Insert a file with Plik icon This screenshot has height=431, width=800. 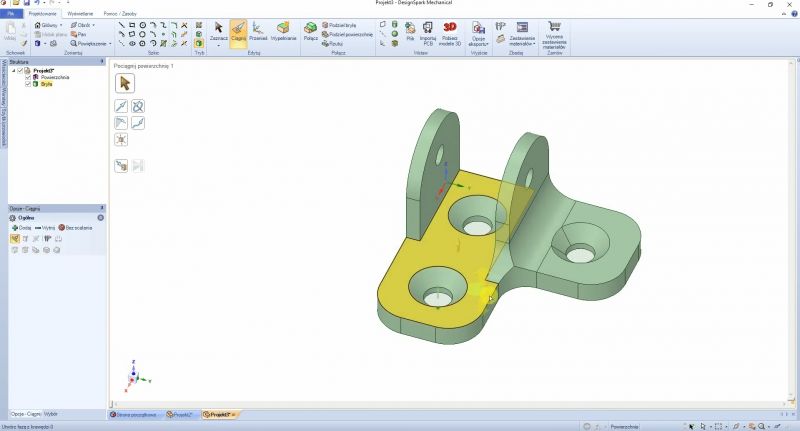[410, 32]
